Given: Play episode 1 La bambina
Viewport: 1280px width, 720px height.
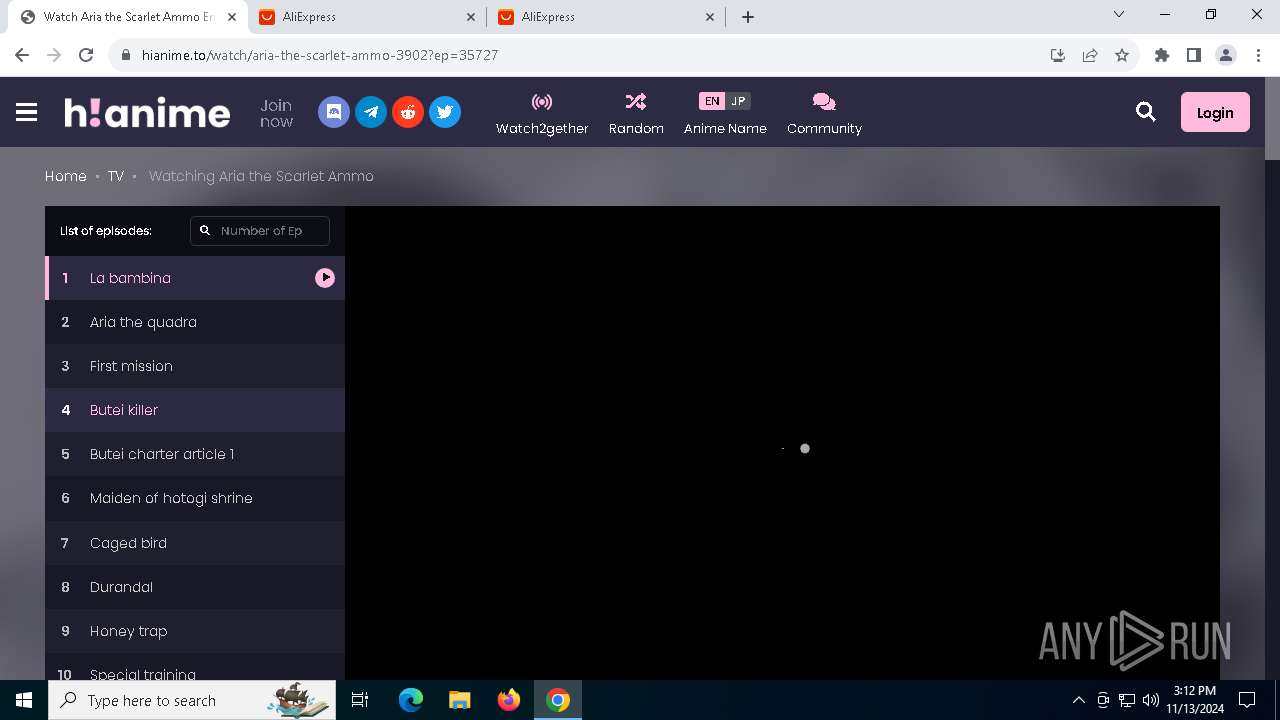Looking at the screenshot, I should (195, 278).
